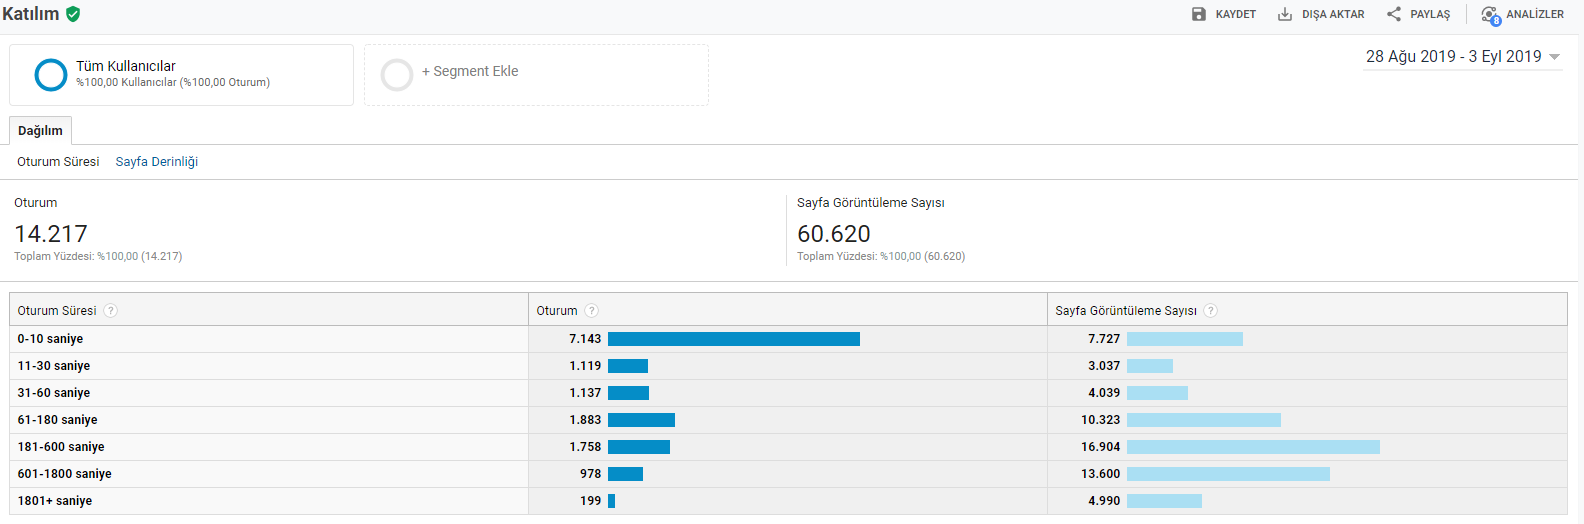Click the help icon beside Oturum column header

(592, 311)
